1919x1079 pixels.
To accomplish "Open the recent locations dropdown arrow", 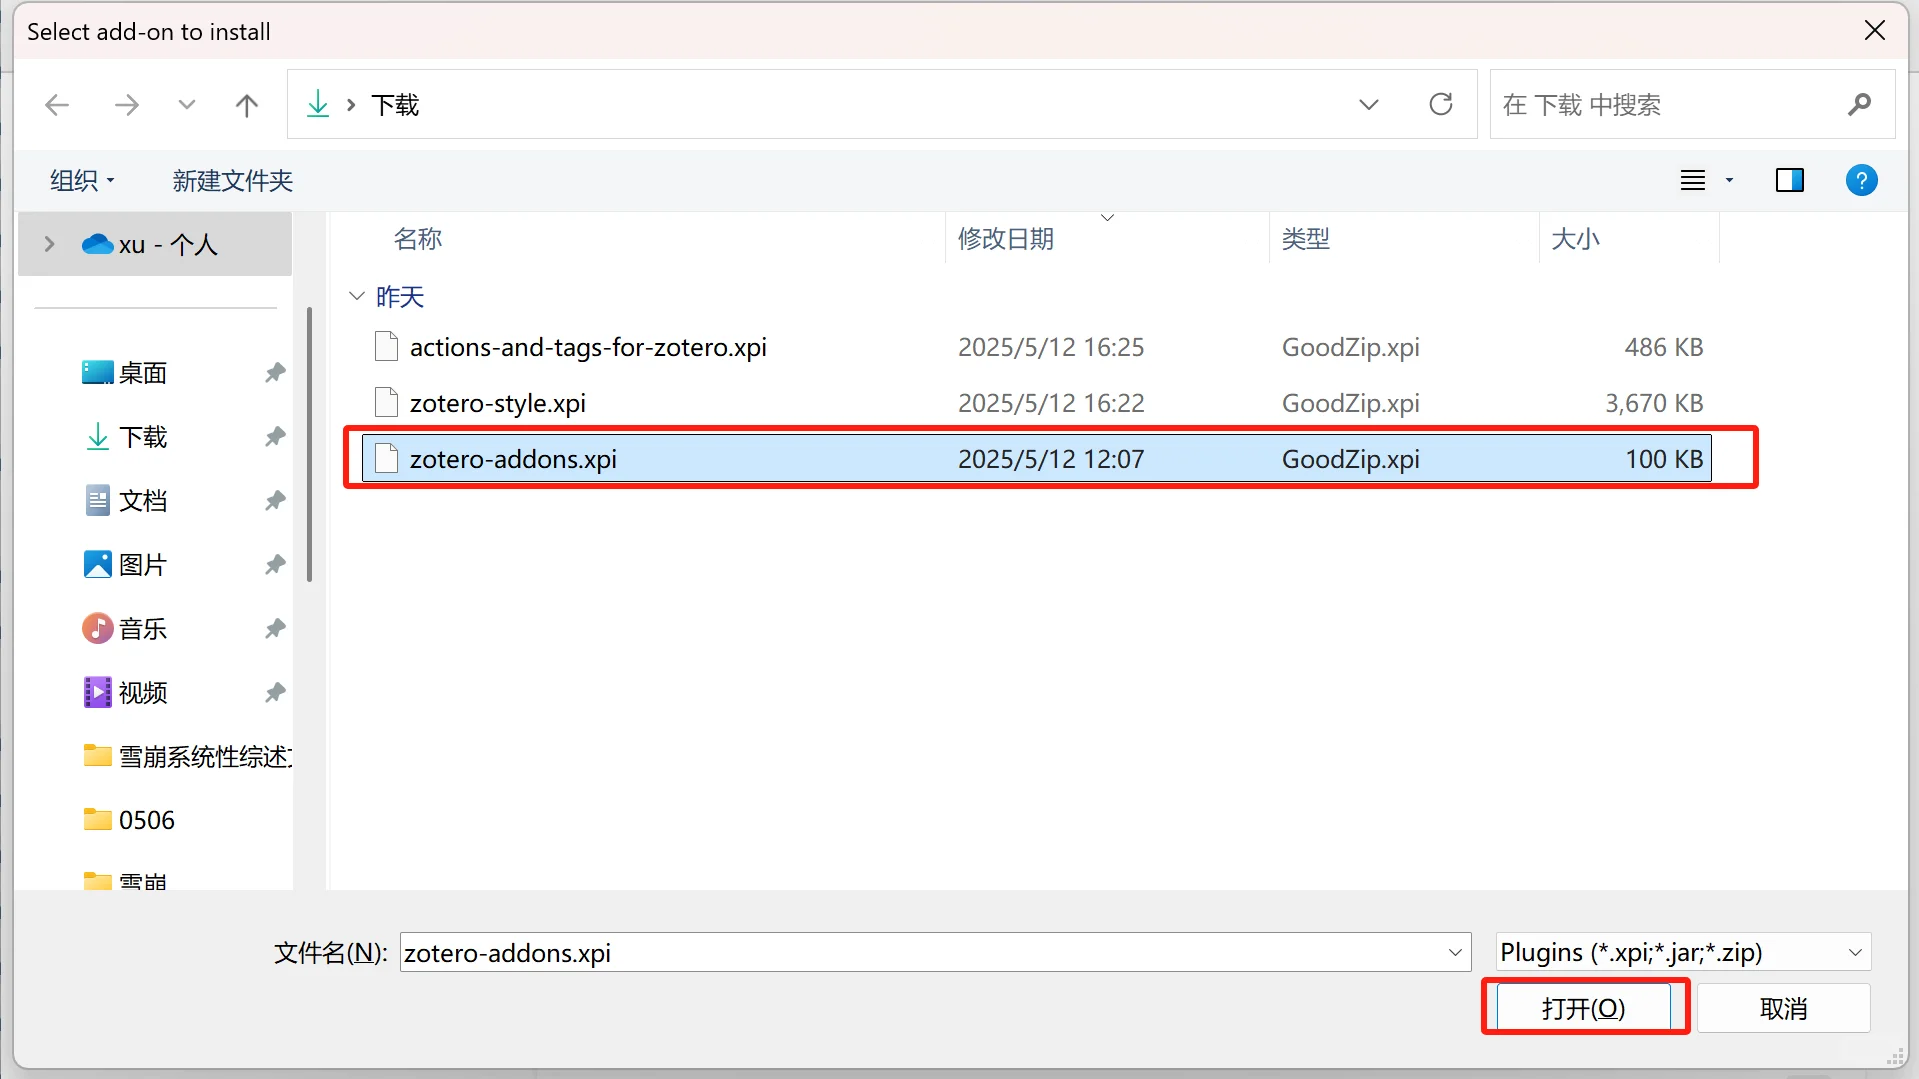I will (187, 105).
